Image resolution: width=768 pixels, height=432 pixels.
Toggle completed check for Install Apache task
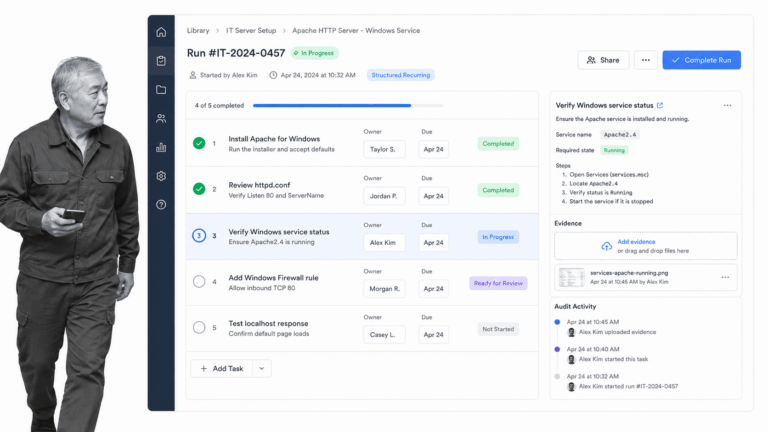click(199, 143)
